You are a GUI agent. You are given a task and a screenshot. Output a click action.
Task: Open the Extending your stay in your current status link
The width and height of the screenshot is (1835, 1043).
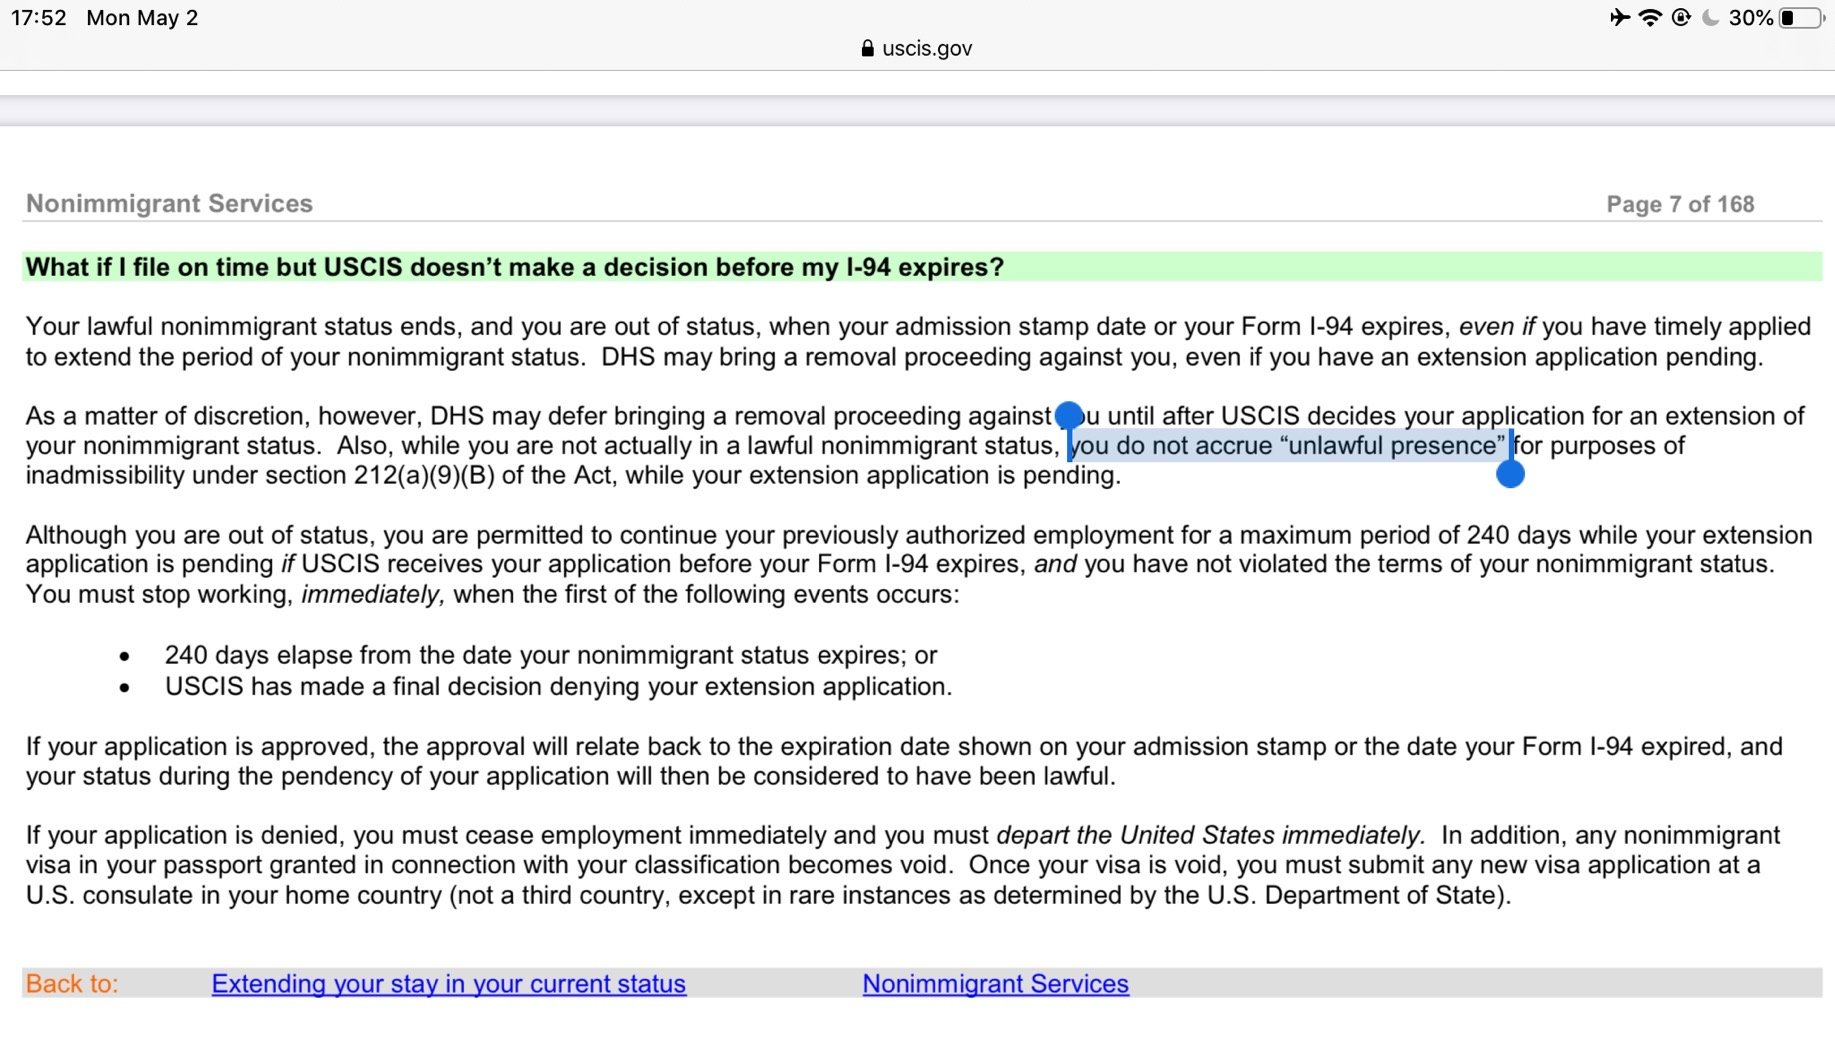[x=449, y=984]
